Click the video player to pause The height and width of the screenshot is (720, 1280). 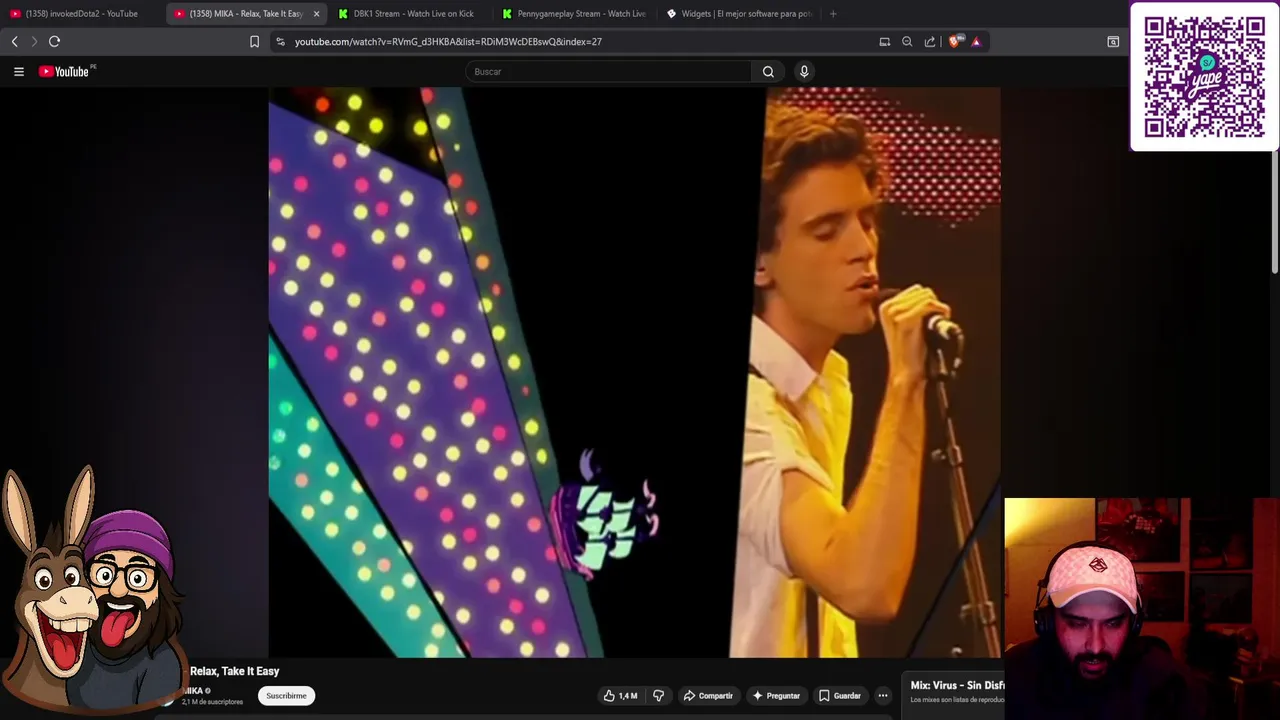634,372
